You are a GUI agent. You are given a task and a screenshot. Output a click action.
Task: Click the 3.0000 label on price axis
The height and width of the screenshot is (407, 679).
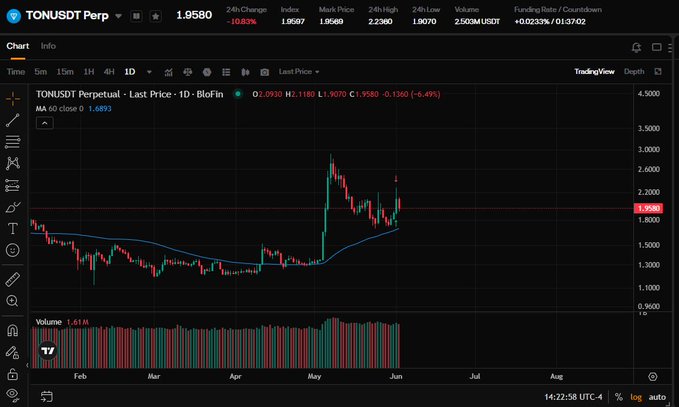click(x=649, y=149)
